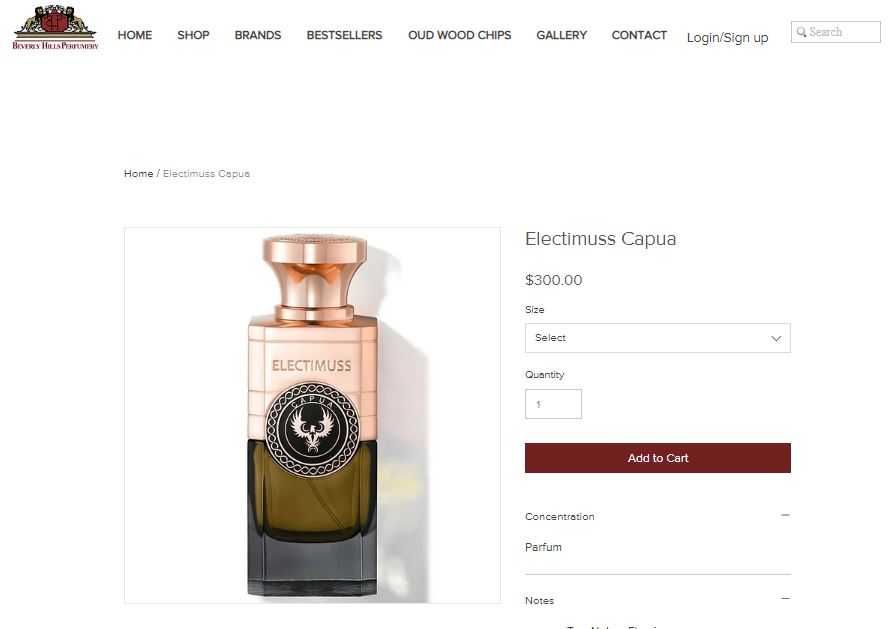Click the Beverly Hills Perfumery logo
Screen dimensions: 891x629
[55, 27]
